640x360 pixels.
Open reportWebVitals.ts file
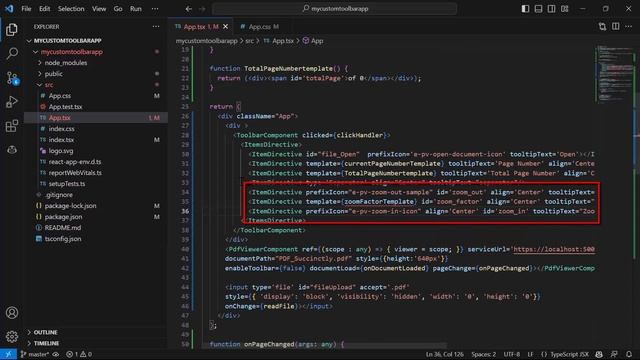(75, 173)
